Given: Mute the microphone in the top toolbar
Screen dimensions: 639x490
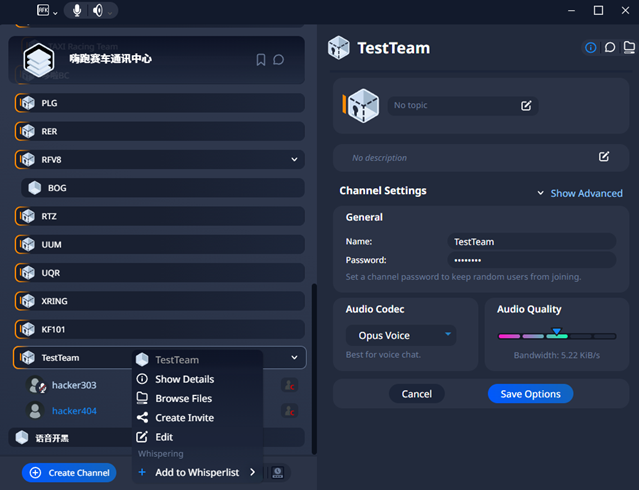Looking at the screenshot, I should (78, 11).
